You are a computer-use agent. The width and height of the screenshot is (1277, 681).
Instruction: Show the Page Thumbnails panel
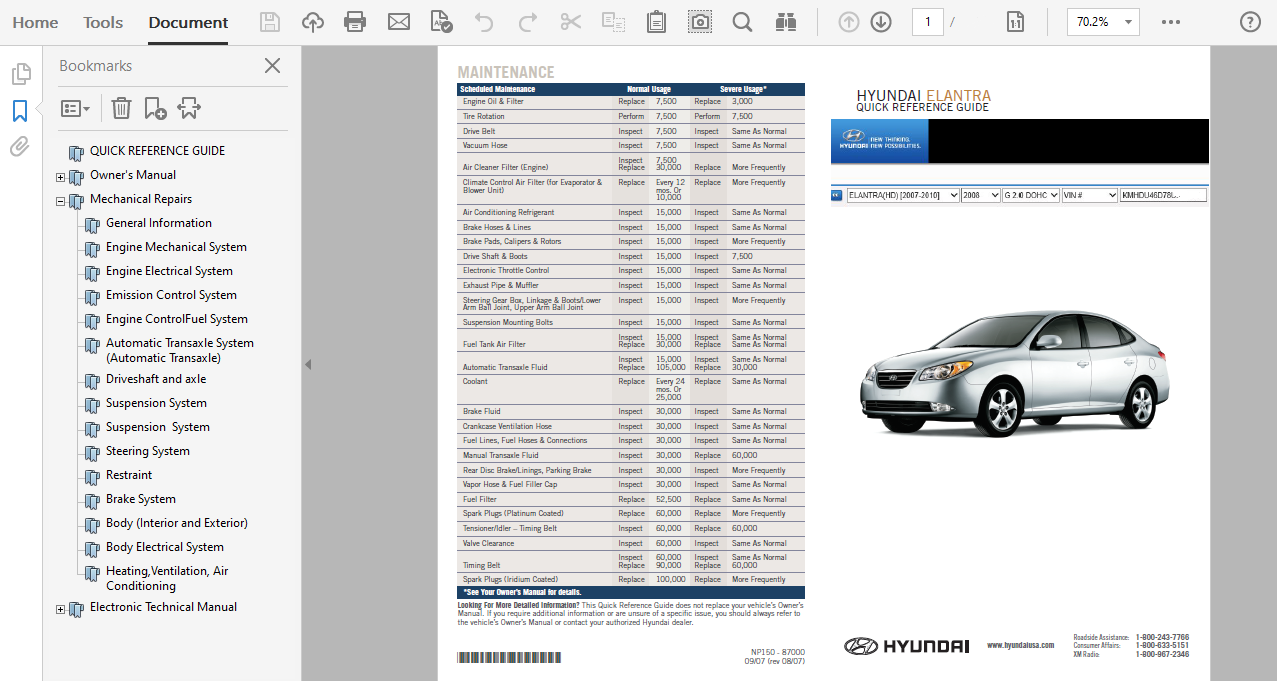(x=20, y=74)
